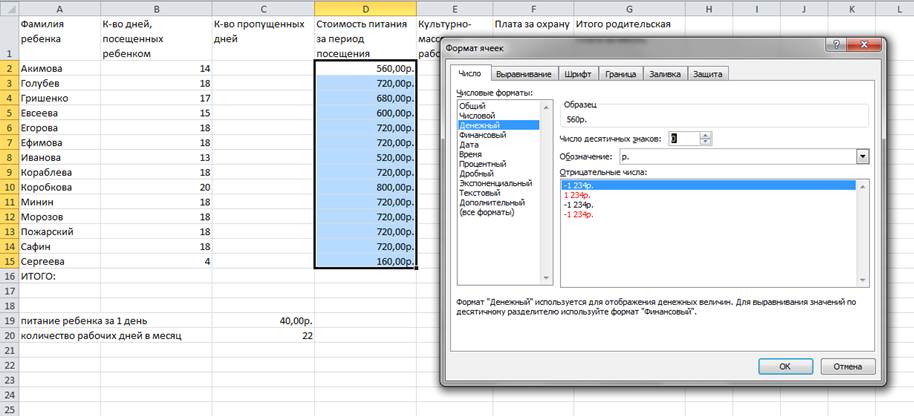Image resolution: width=914 pixels, height=416 pixels.
Task: Select the cell showing 800,00р.
Action: tap(365, 187)
